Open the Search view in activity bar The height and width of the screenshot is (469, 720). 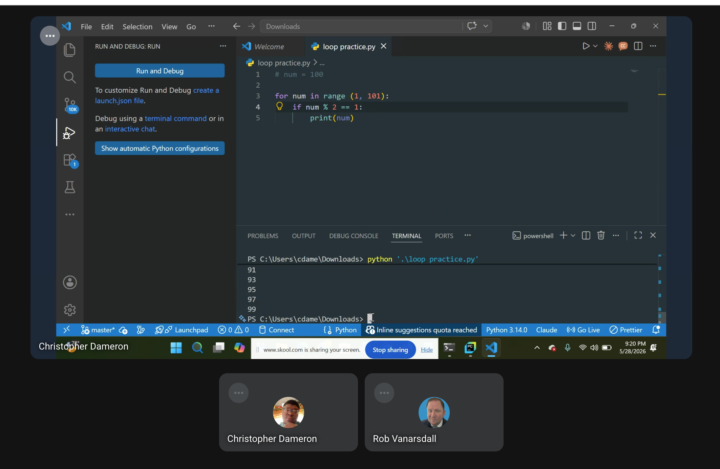(x=70, y=77)
